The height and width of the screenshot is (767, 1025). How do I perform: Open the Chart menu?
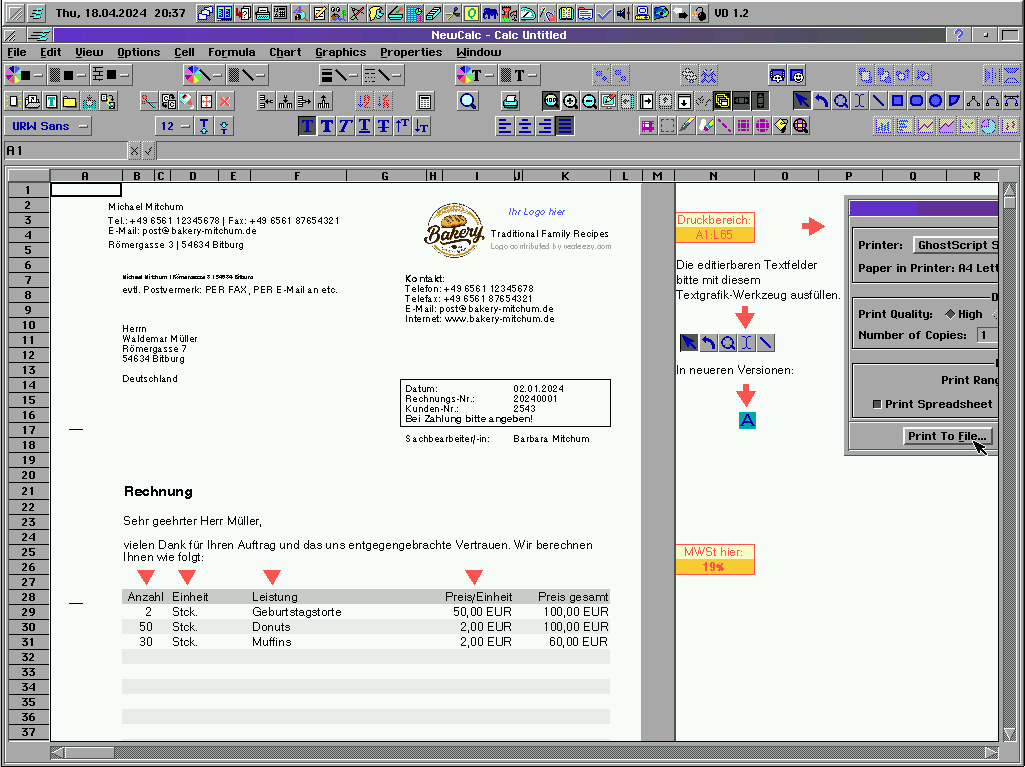[x=284, y=52]
